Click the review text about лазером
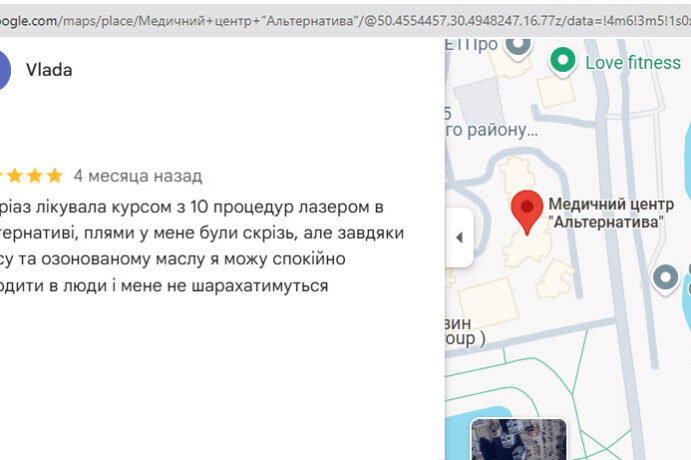This screenshot has height=460, width=691. pyautogui.click(x=190, y=246)
